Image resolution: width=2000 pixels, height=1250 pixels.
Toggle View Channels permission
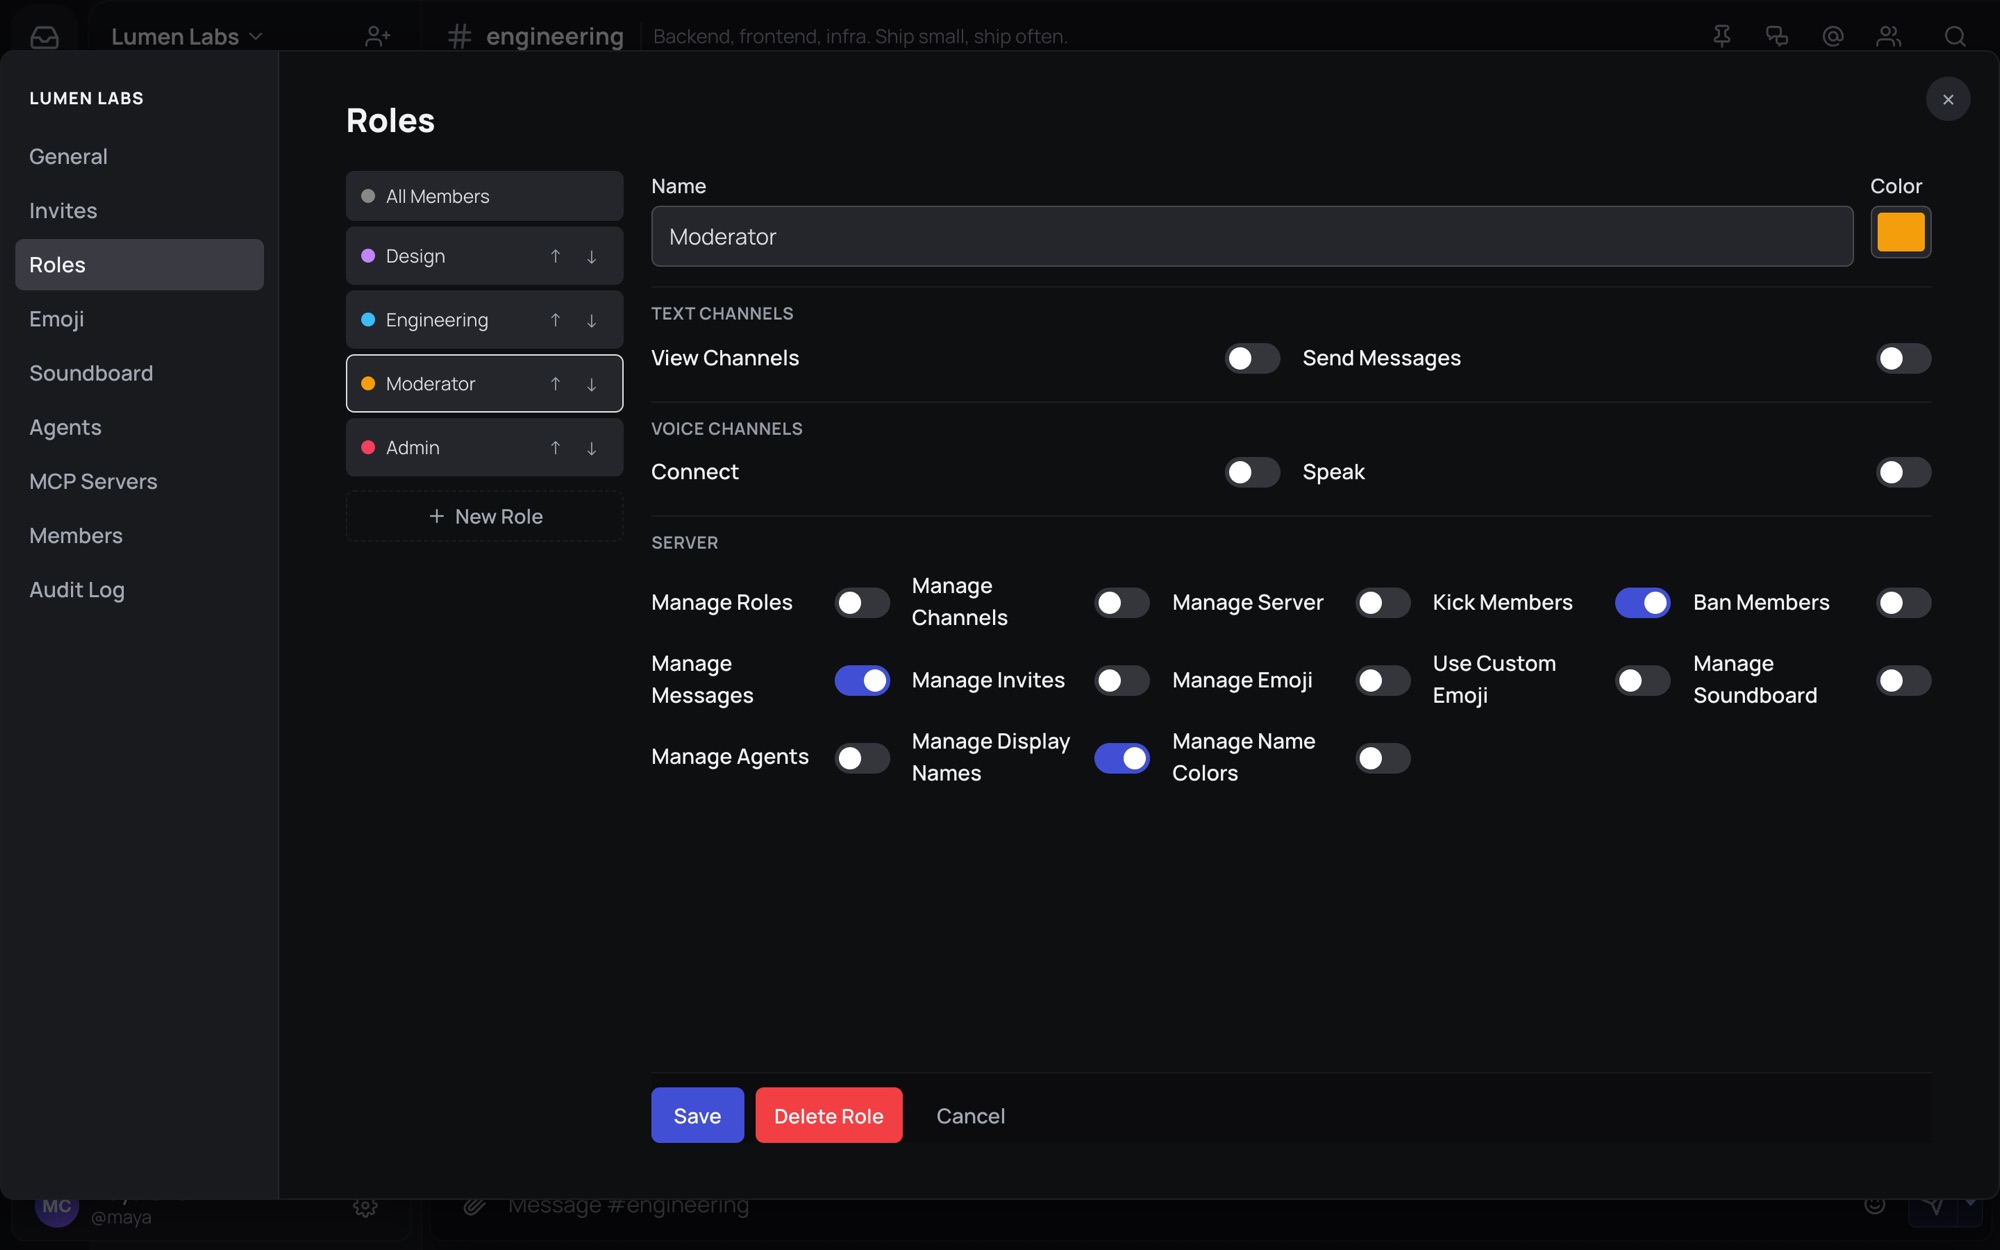[1252, 358]
